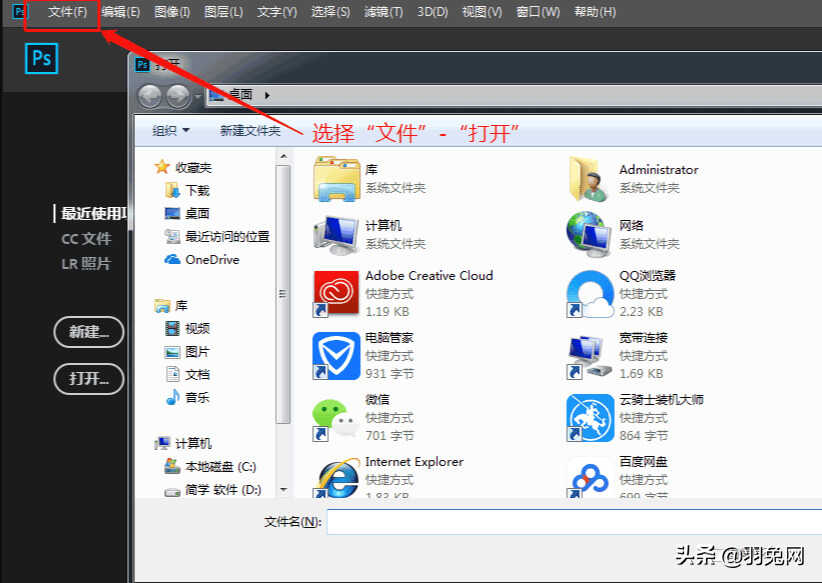
Task: Select the Administrator folder icon
Action: tap(590, 179)
